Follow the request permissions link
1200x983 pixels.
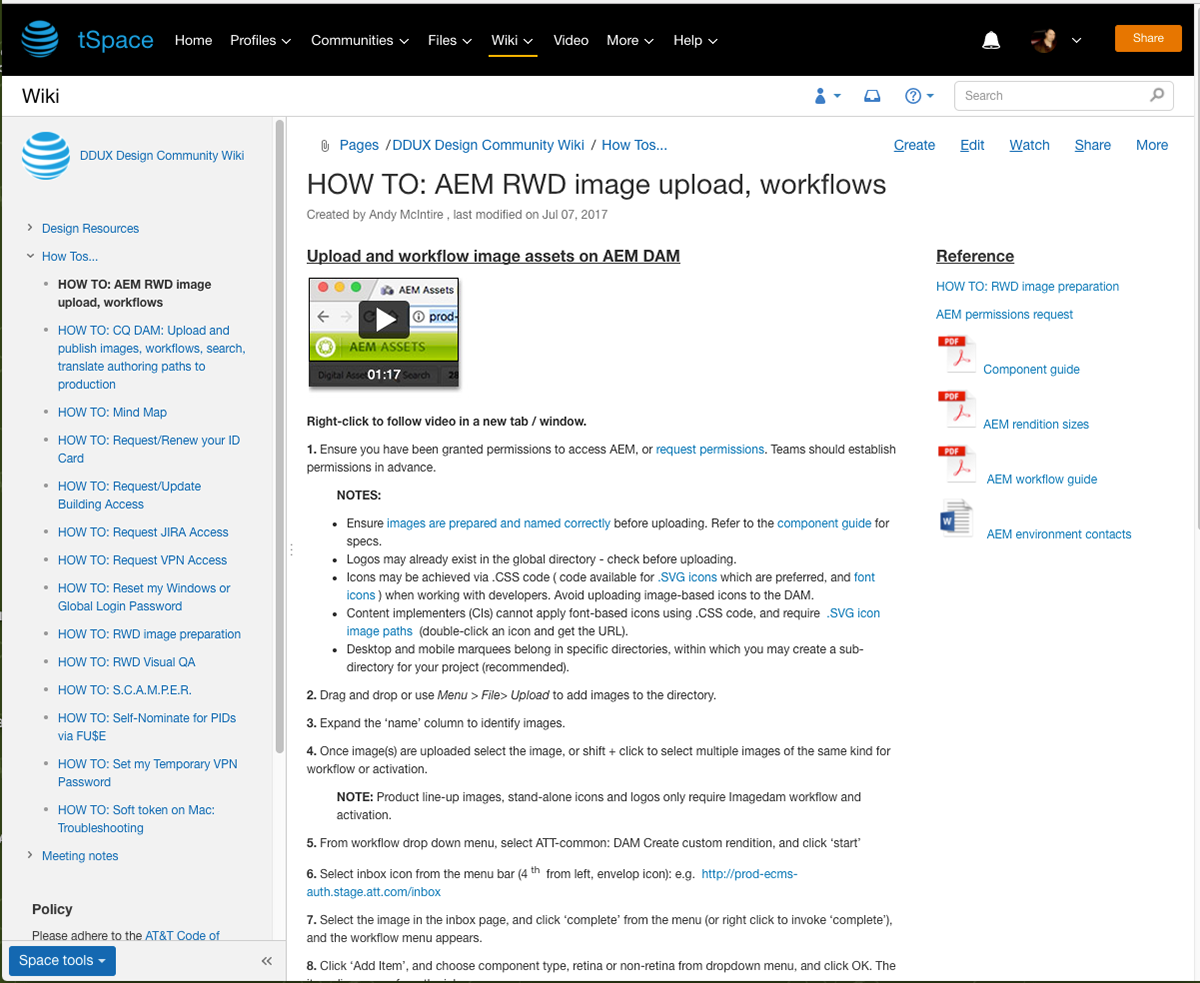pyautogui.click(x=710, y=449)
